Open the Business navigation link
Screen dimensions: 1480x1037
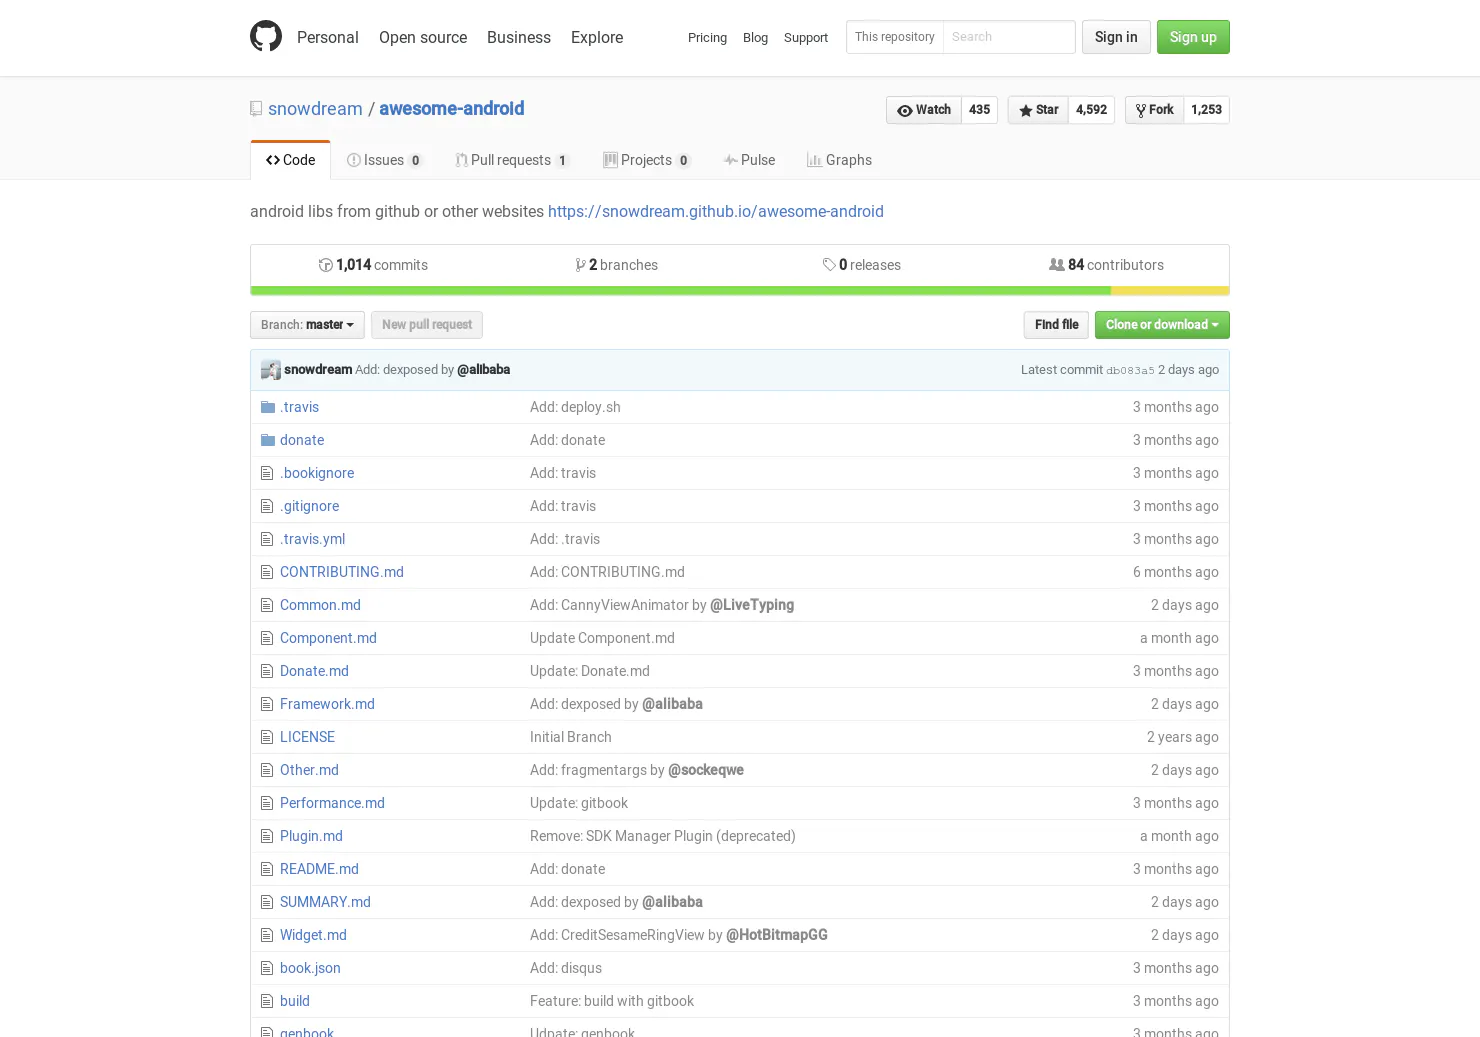pos(519,37)
